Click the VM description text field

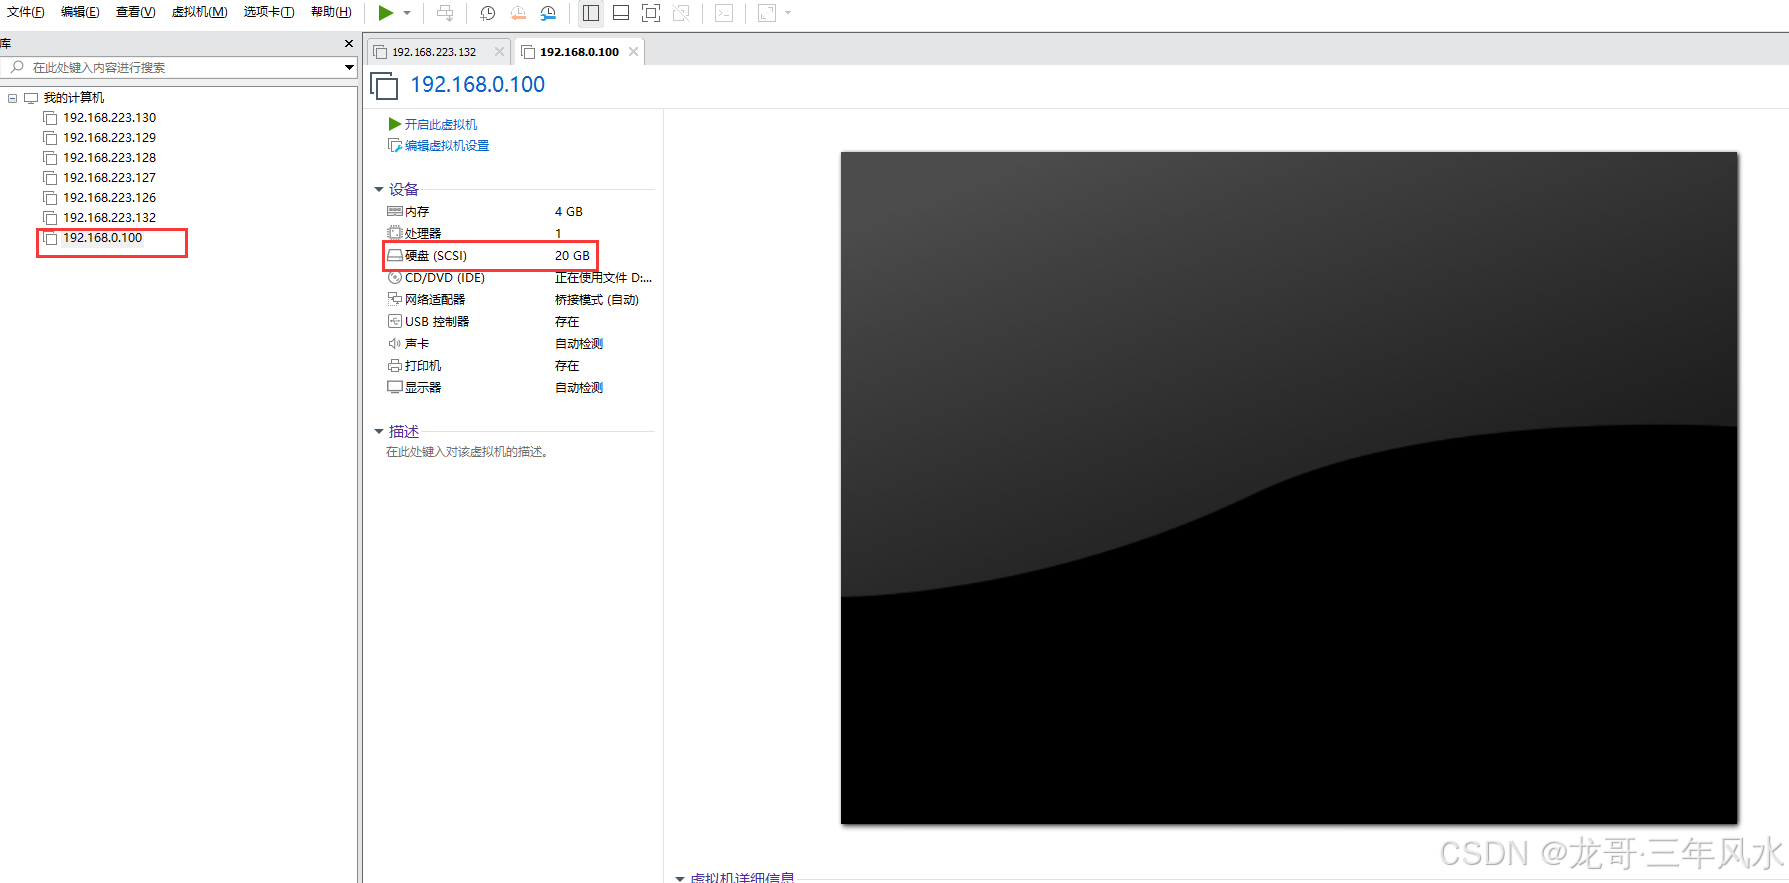click(x=467, y=452)
